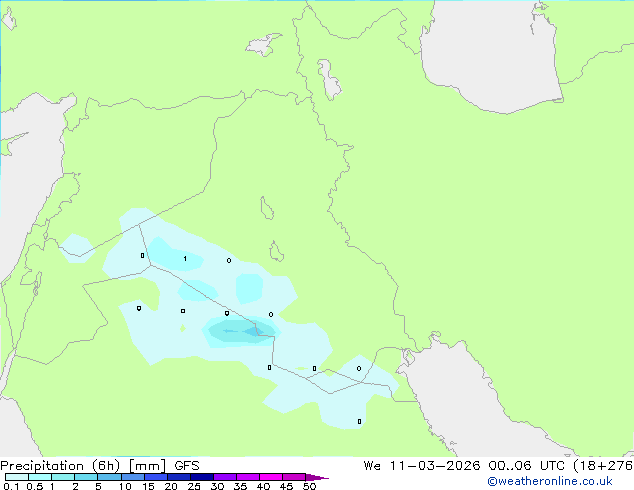Click the '40' legend scale label
This screenshot has height=490, width=634.
(x=263, y=486)
